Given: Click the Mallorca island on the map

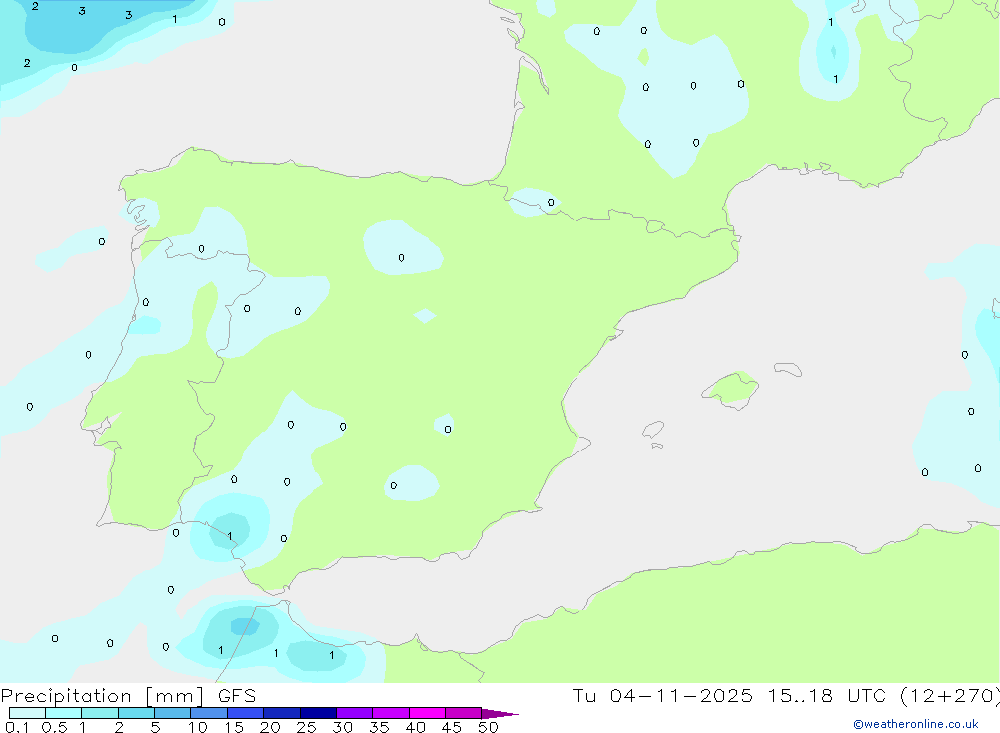Looking at the screenshot, I should point(731,389).
